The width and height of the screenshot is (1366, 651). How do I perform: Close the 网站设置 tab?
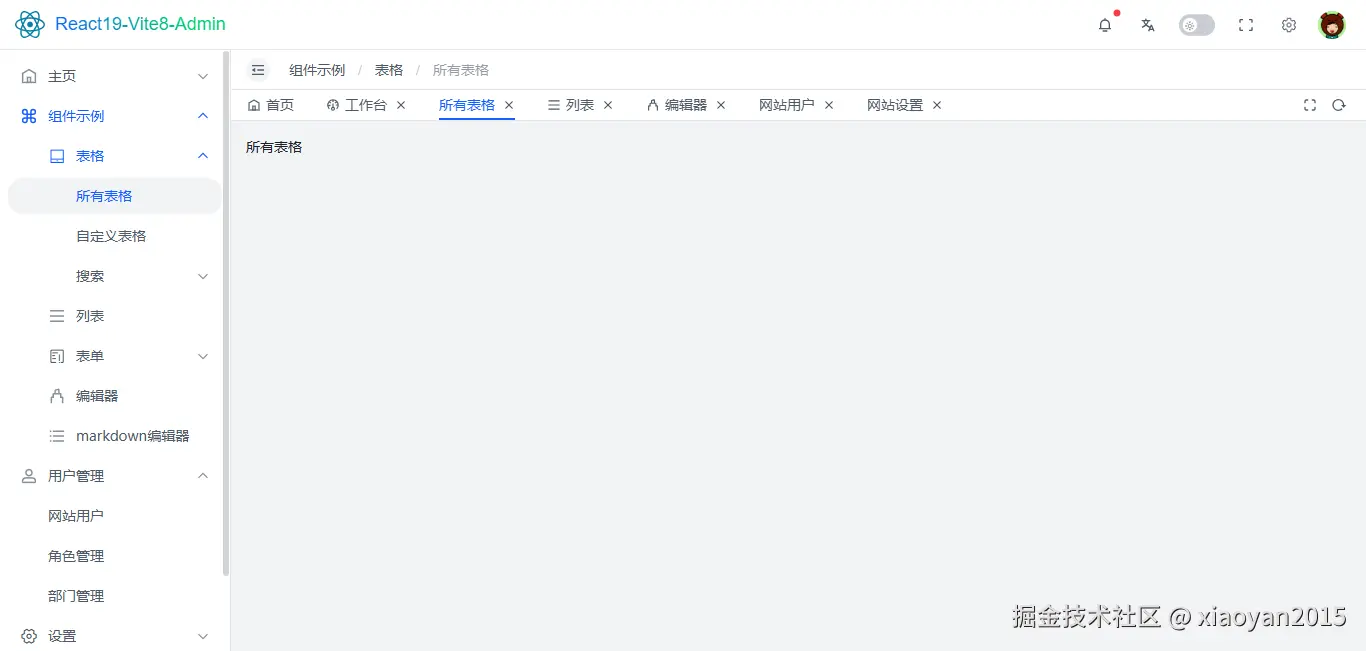pos(937,105)
